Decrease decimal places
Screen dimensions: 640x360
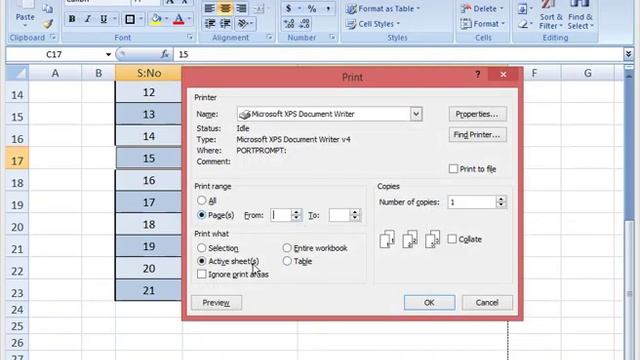click(304, 24)
